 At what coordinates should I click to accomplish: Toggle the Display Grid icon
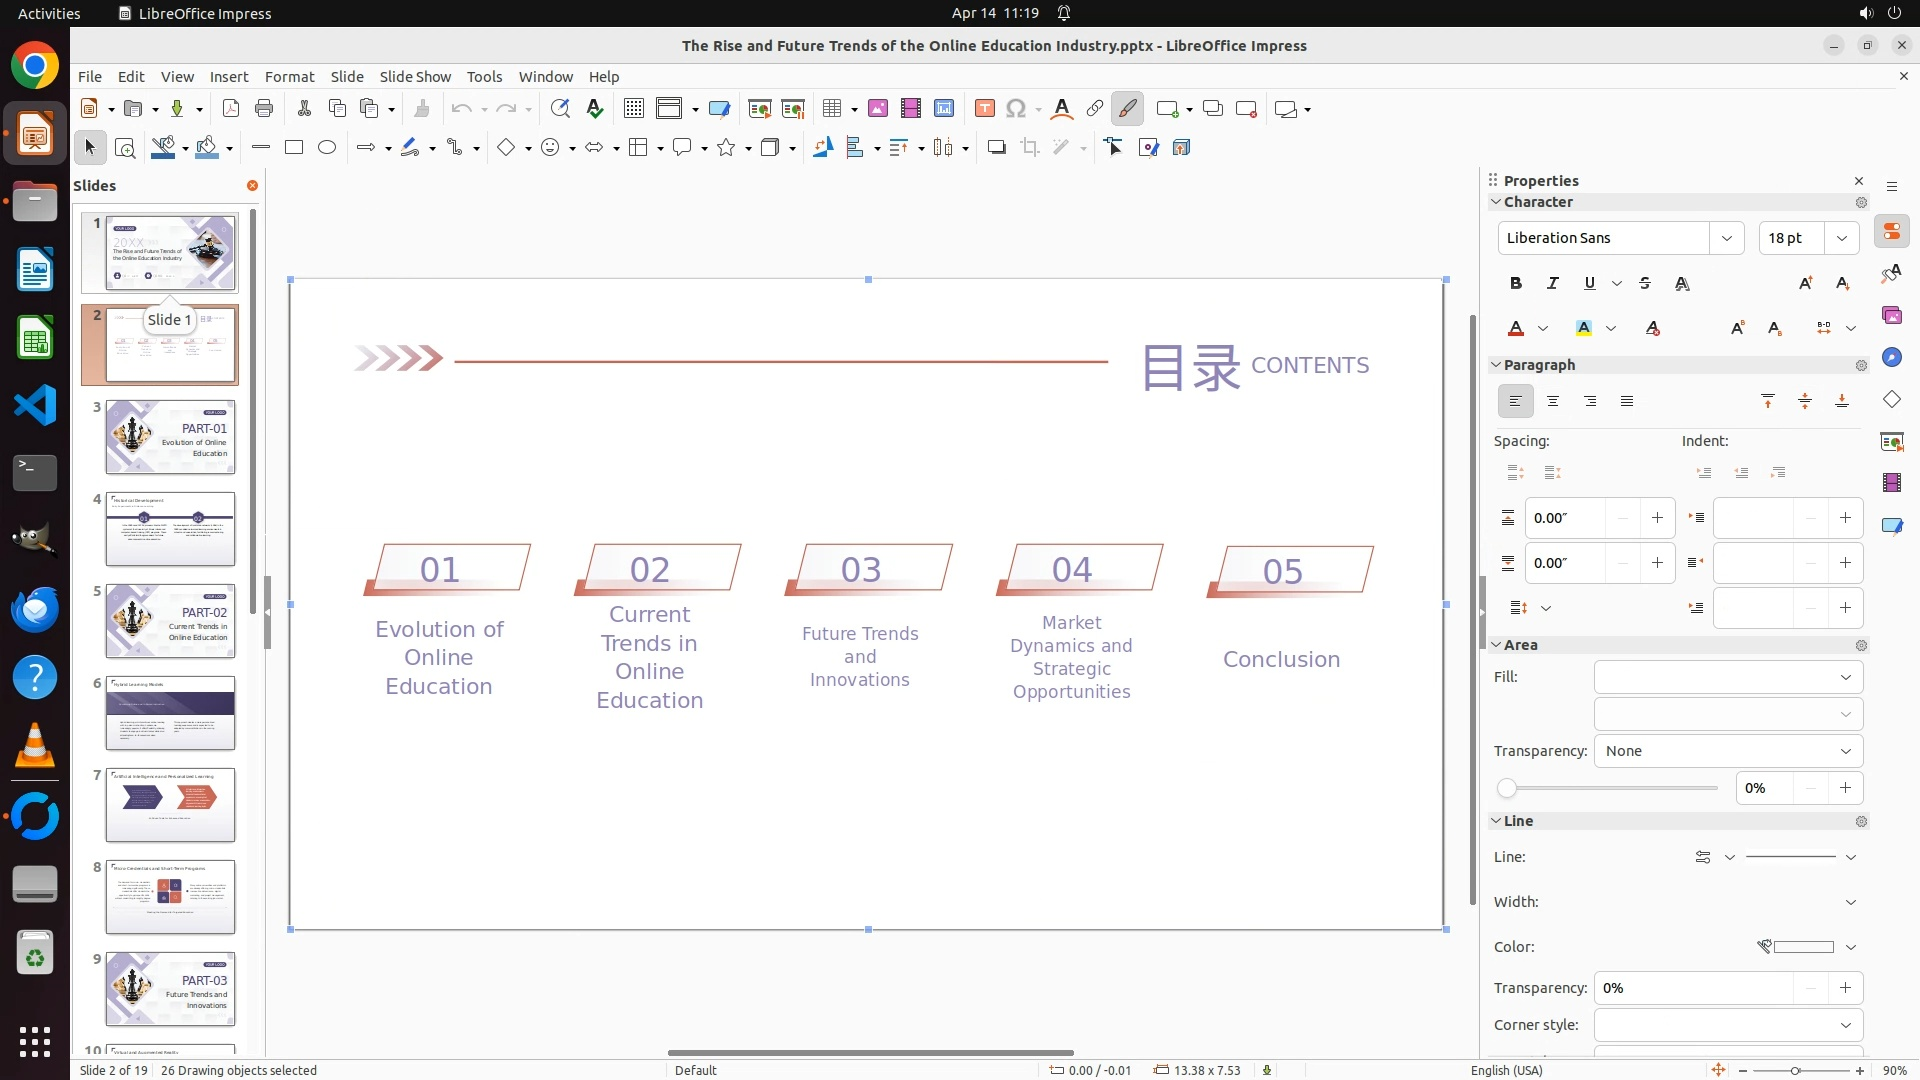tap(634, 109)
